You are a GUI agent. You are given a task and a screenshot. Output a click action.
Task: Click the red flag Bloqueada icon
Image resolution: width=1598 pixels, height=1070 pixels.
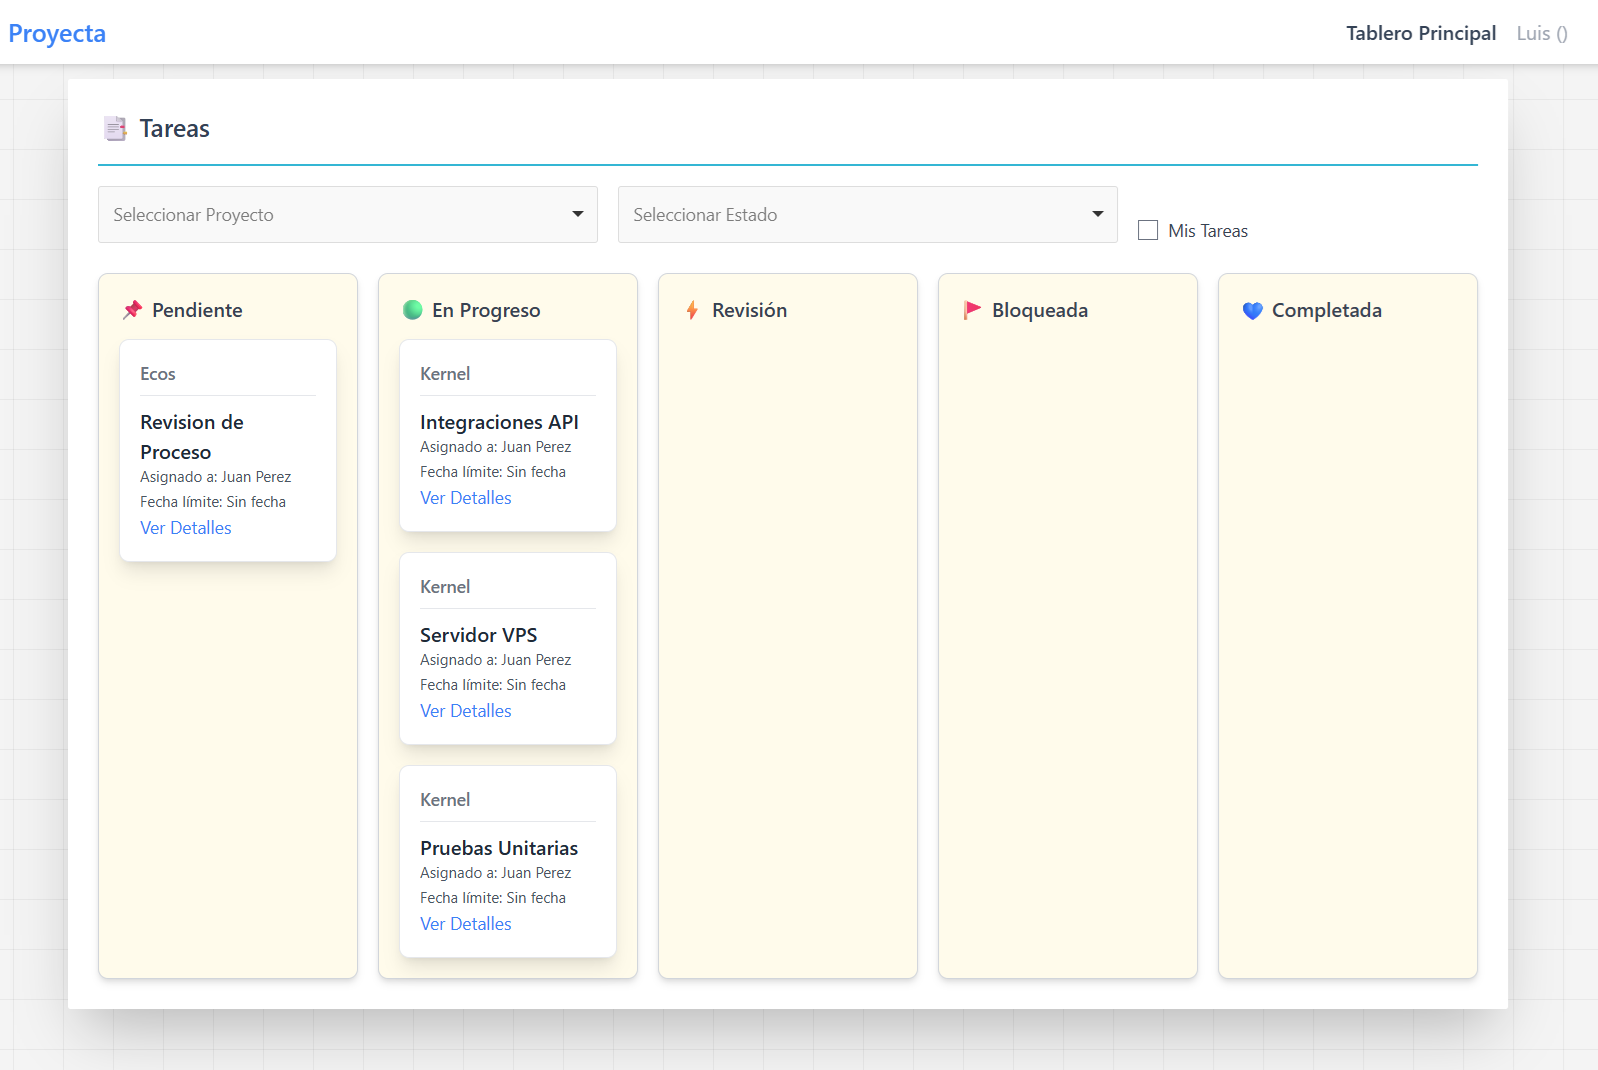coord(972,310)
